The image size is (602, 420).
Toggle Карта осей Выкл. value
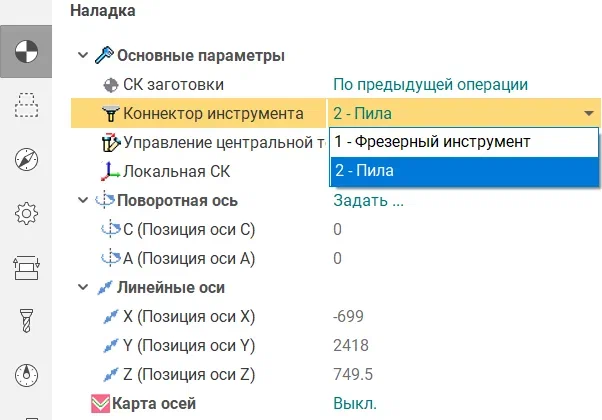point(355,403)
